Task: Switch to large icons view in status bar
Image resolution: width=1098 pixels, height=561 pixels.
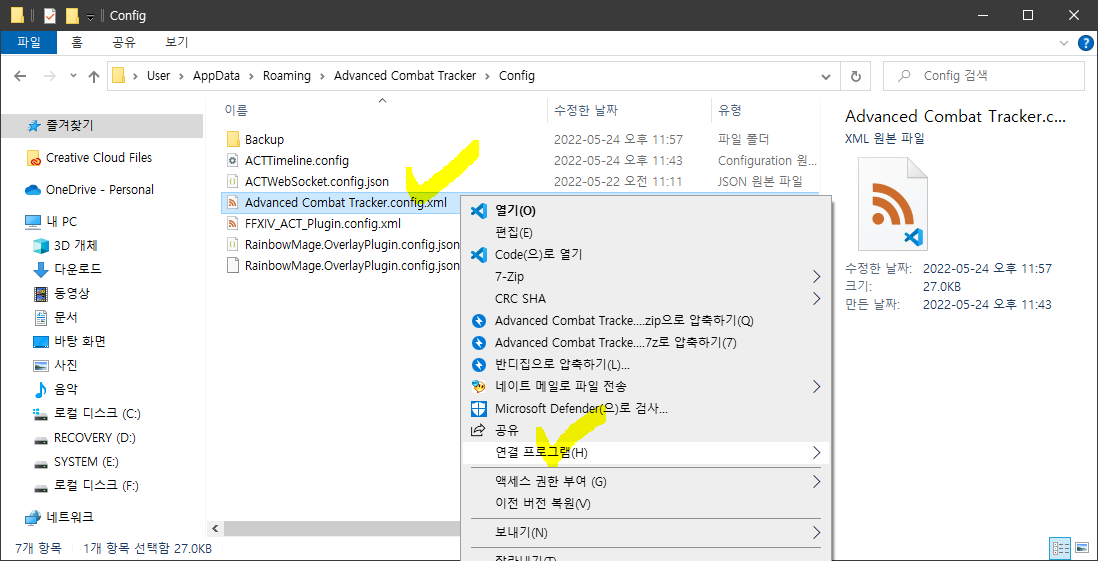Action: pyautogui.click(x=1082, y=547)
